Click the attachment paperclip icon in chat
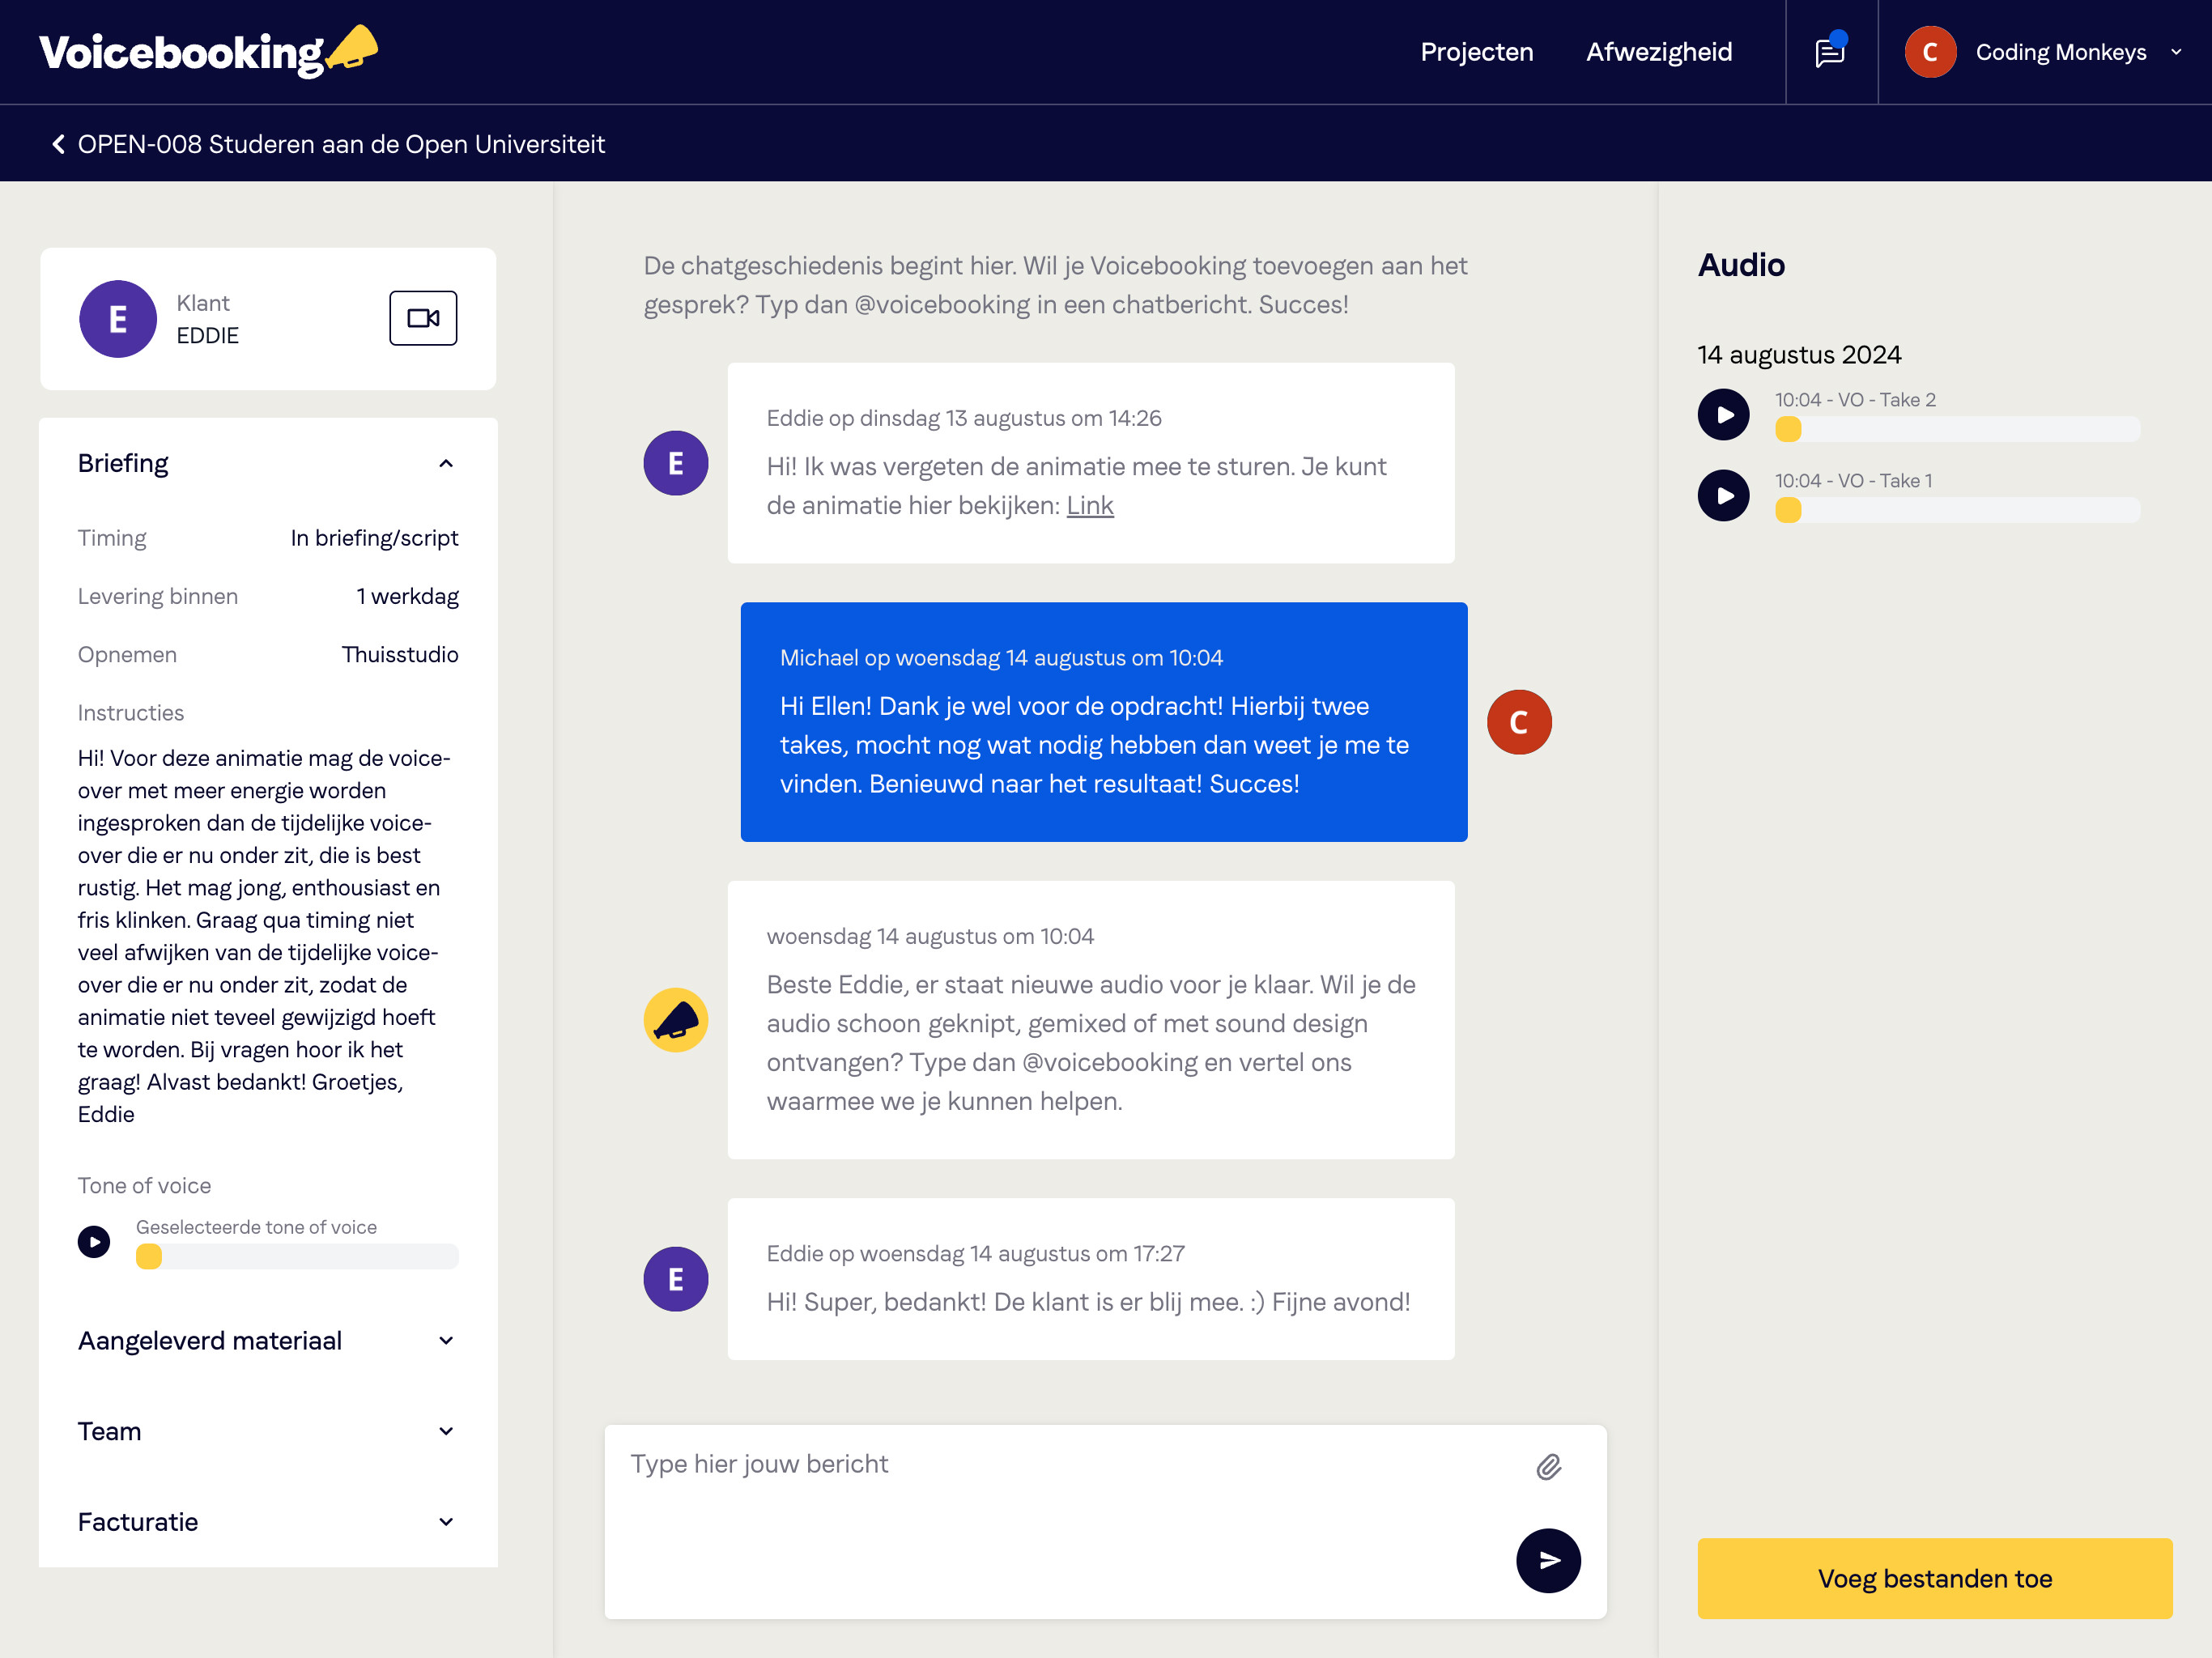This screenshot has width=2212, height=1658. click(1543, 1465)
